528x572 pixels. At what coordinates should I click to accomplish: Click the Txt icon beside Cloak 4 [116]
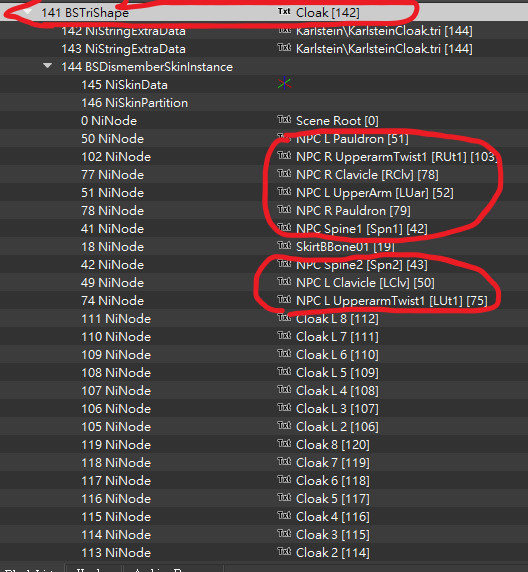click(284, 515)
